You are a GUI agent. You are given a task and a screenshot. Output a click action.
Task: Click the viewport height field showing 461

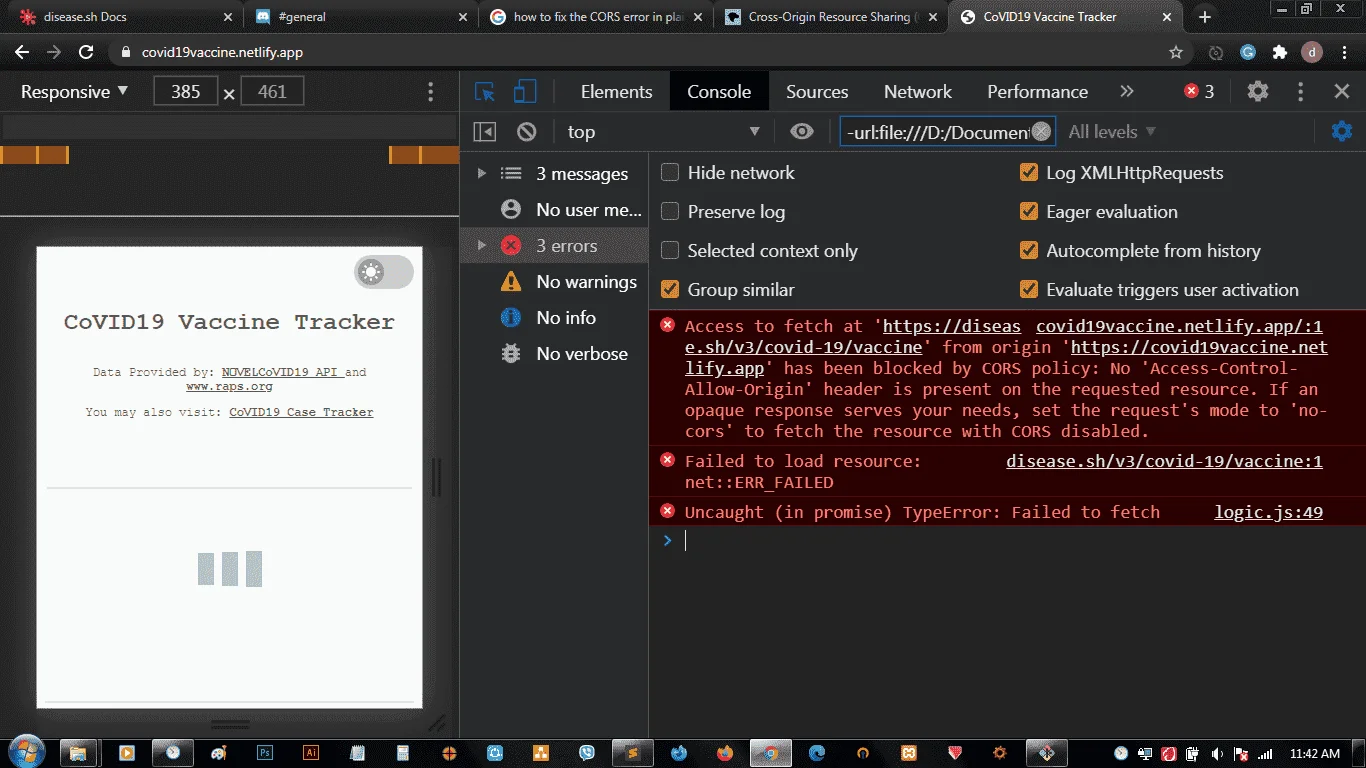pyautogui.click(x=272, y=92)
